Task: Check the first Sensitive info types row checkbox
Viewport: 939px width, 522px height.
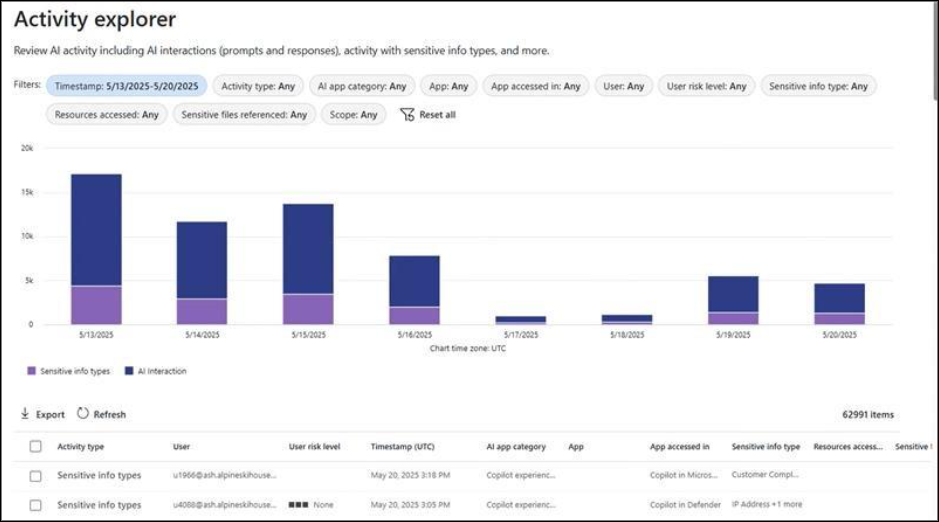Action: (x=36, y=476)
